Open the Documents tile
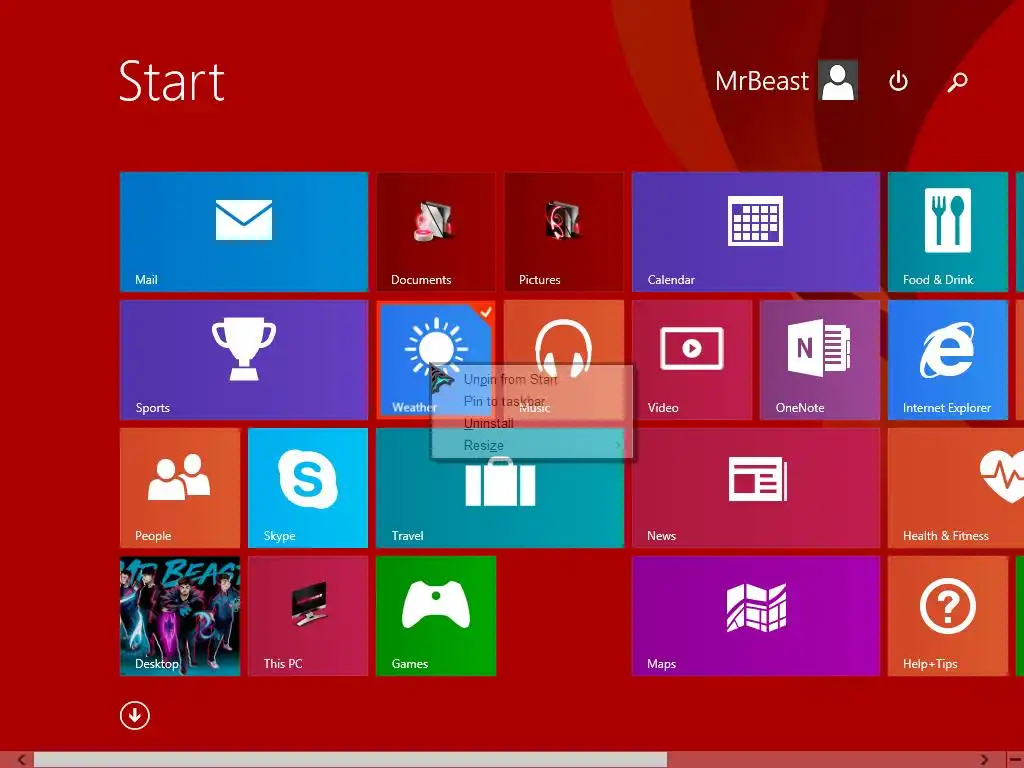 point(436,231)
